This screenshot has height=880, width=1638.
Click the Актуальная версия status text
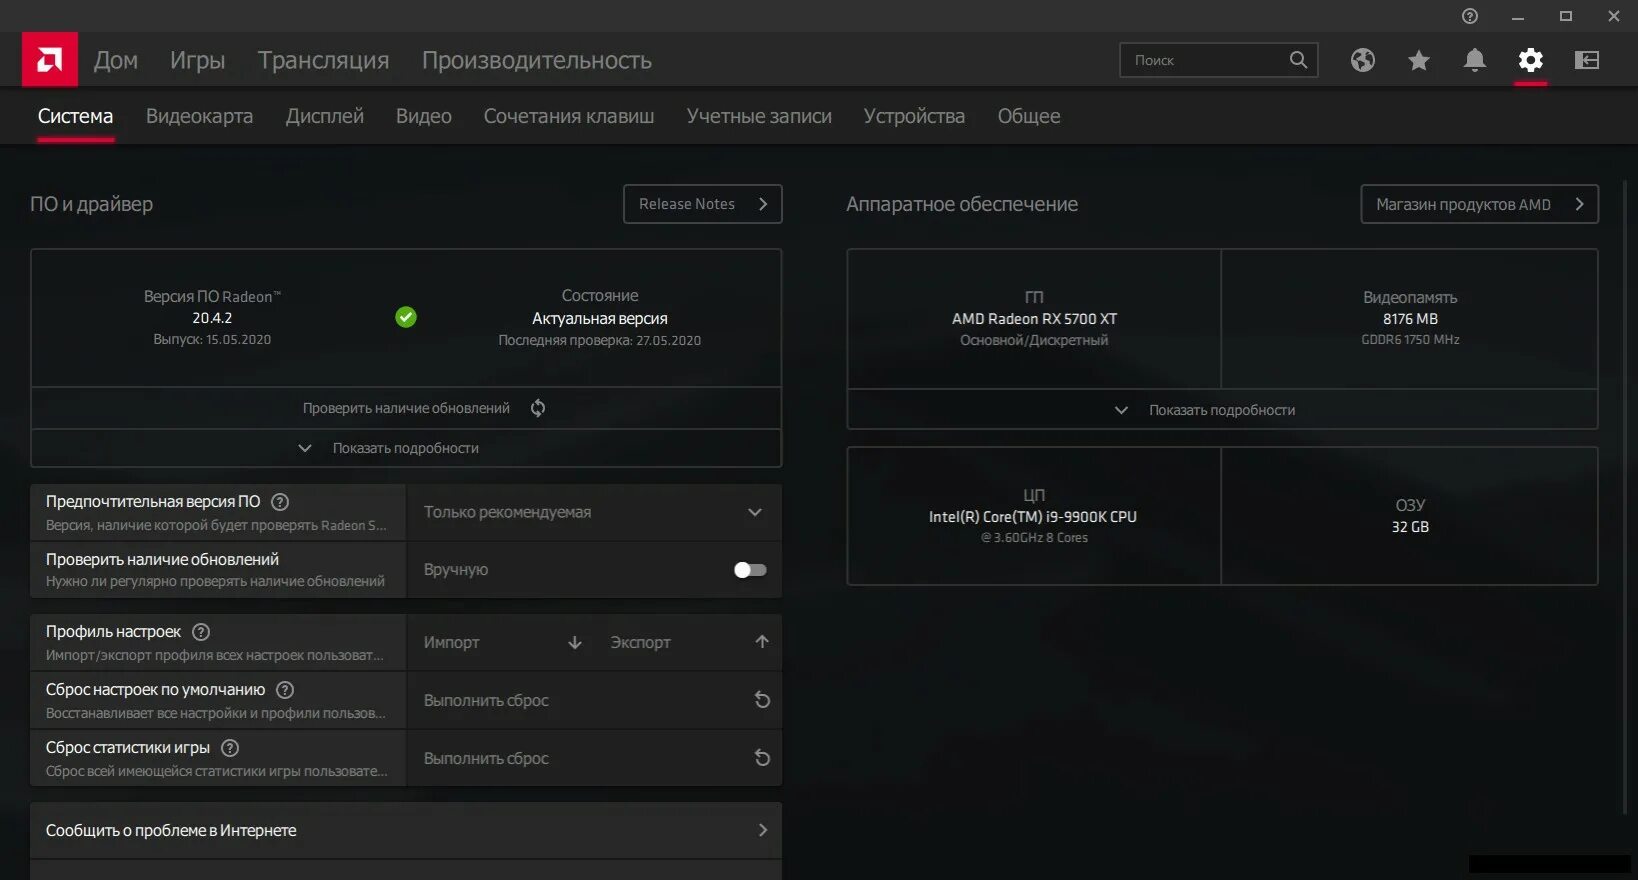click(600, 318)
